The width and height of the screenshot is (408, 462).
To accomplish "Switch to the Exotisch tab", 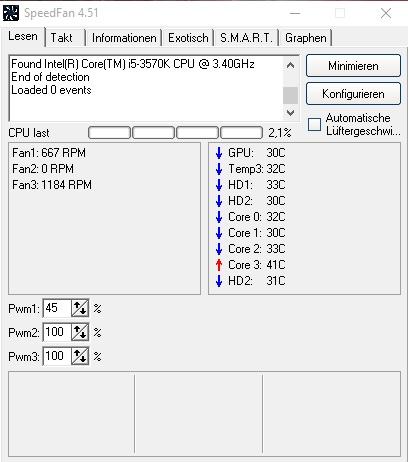I will [188, 38].
